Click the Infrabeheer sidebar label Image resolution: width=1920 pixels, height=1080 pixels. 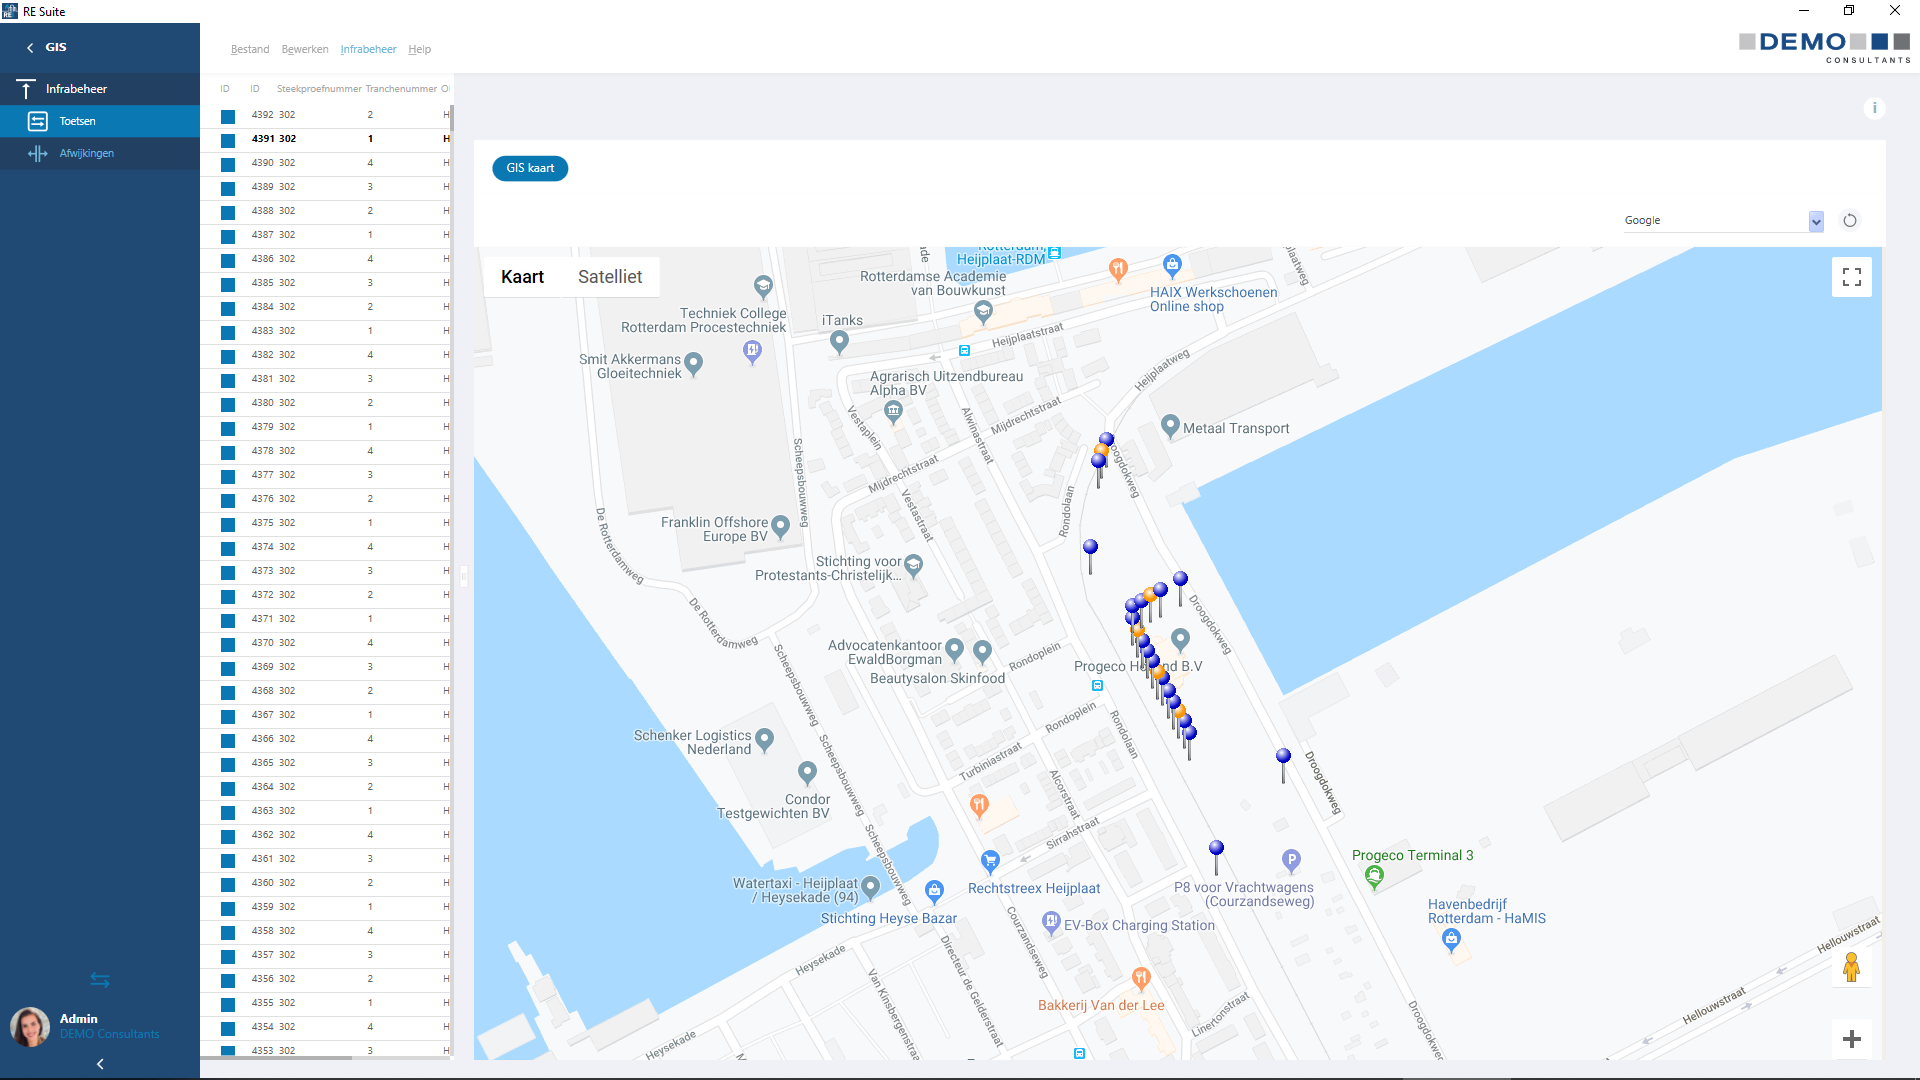tap(76, 89)
